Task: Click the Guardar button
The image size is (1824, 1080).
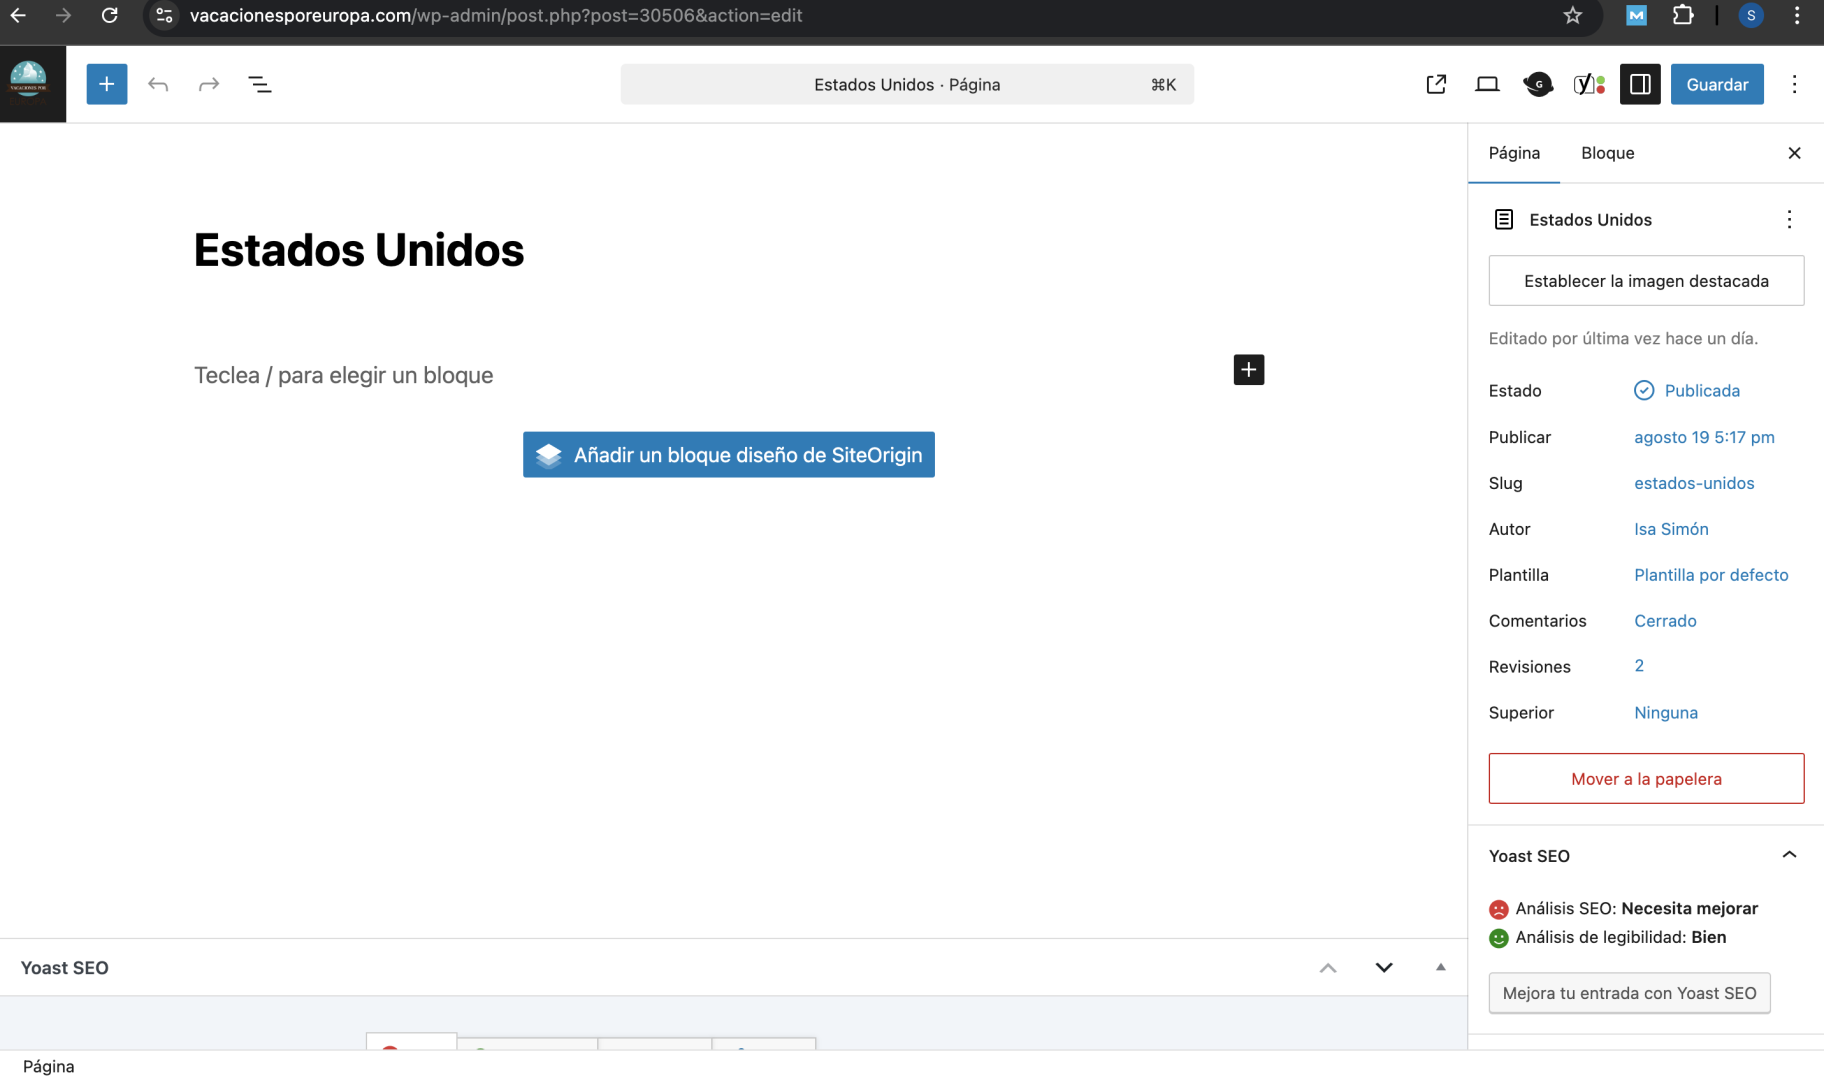Action: coord(1717,84)
